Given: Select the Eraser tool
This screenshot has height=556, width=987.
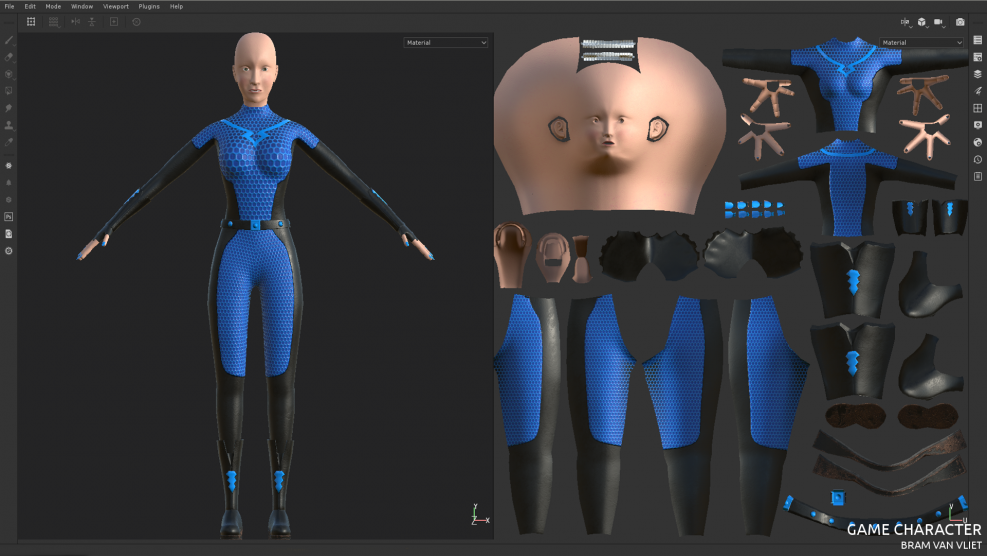Looking at the screenshot, I should tap(9, 57).
